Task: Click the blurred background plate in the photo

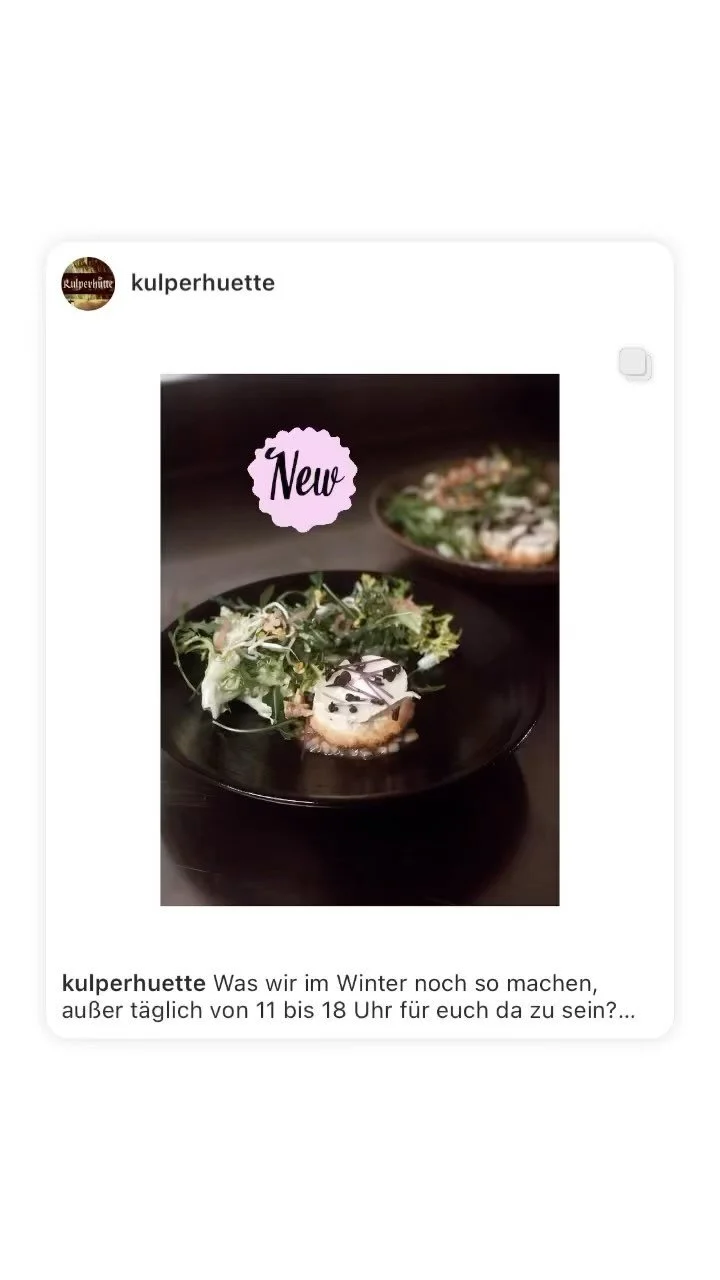Action: [468, 517]
